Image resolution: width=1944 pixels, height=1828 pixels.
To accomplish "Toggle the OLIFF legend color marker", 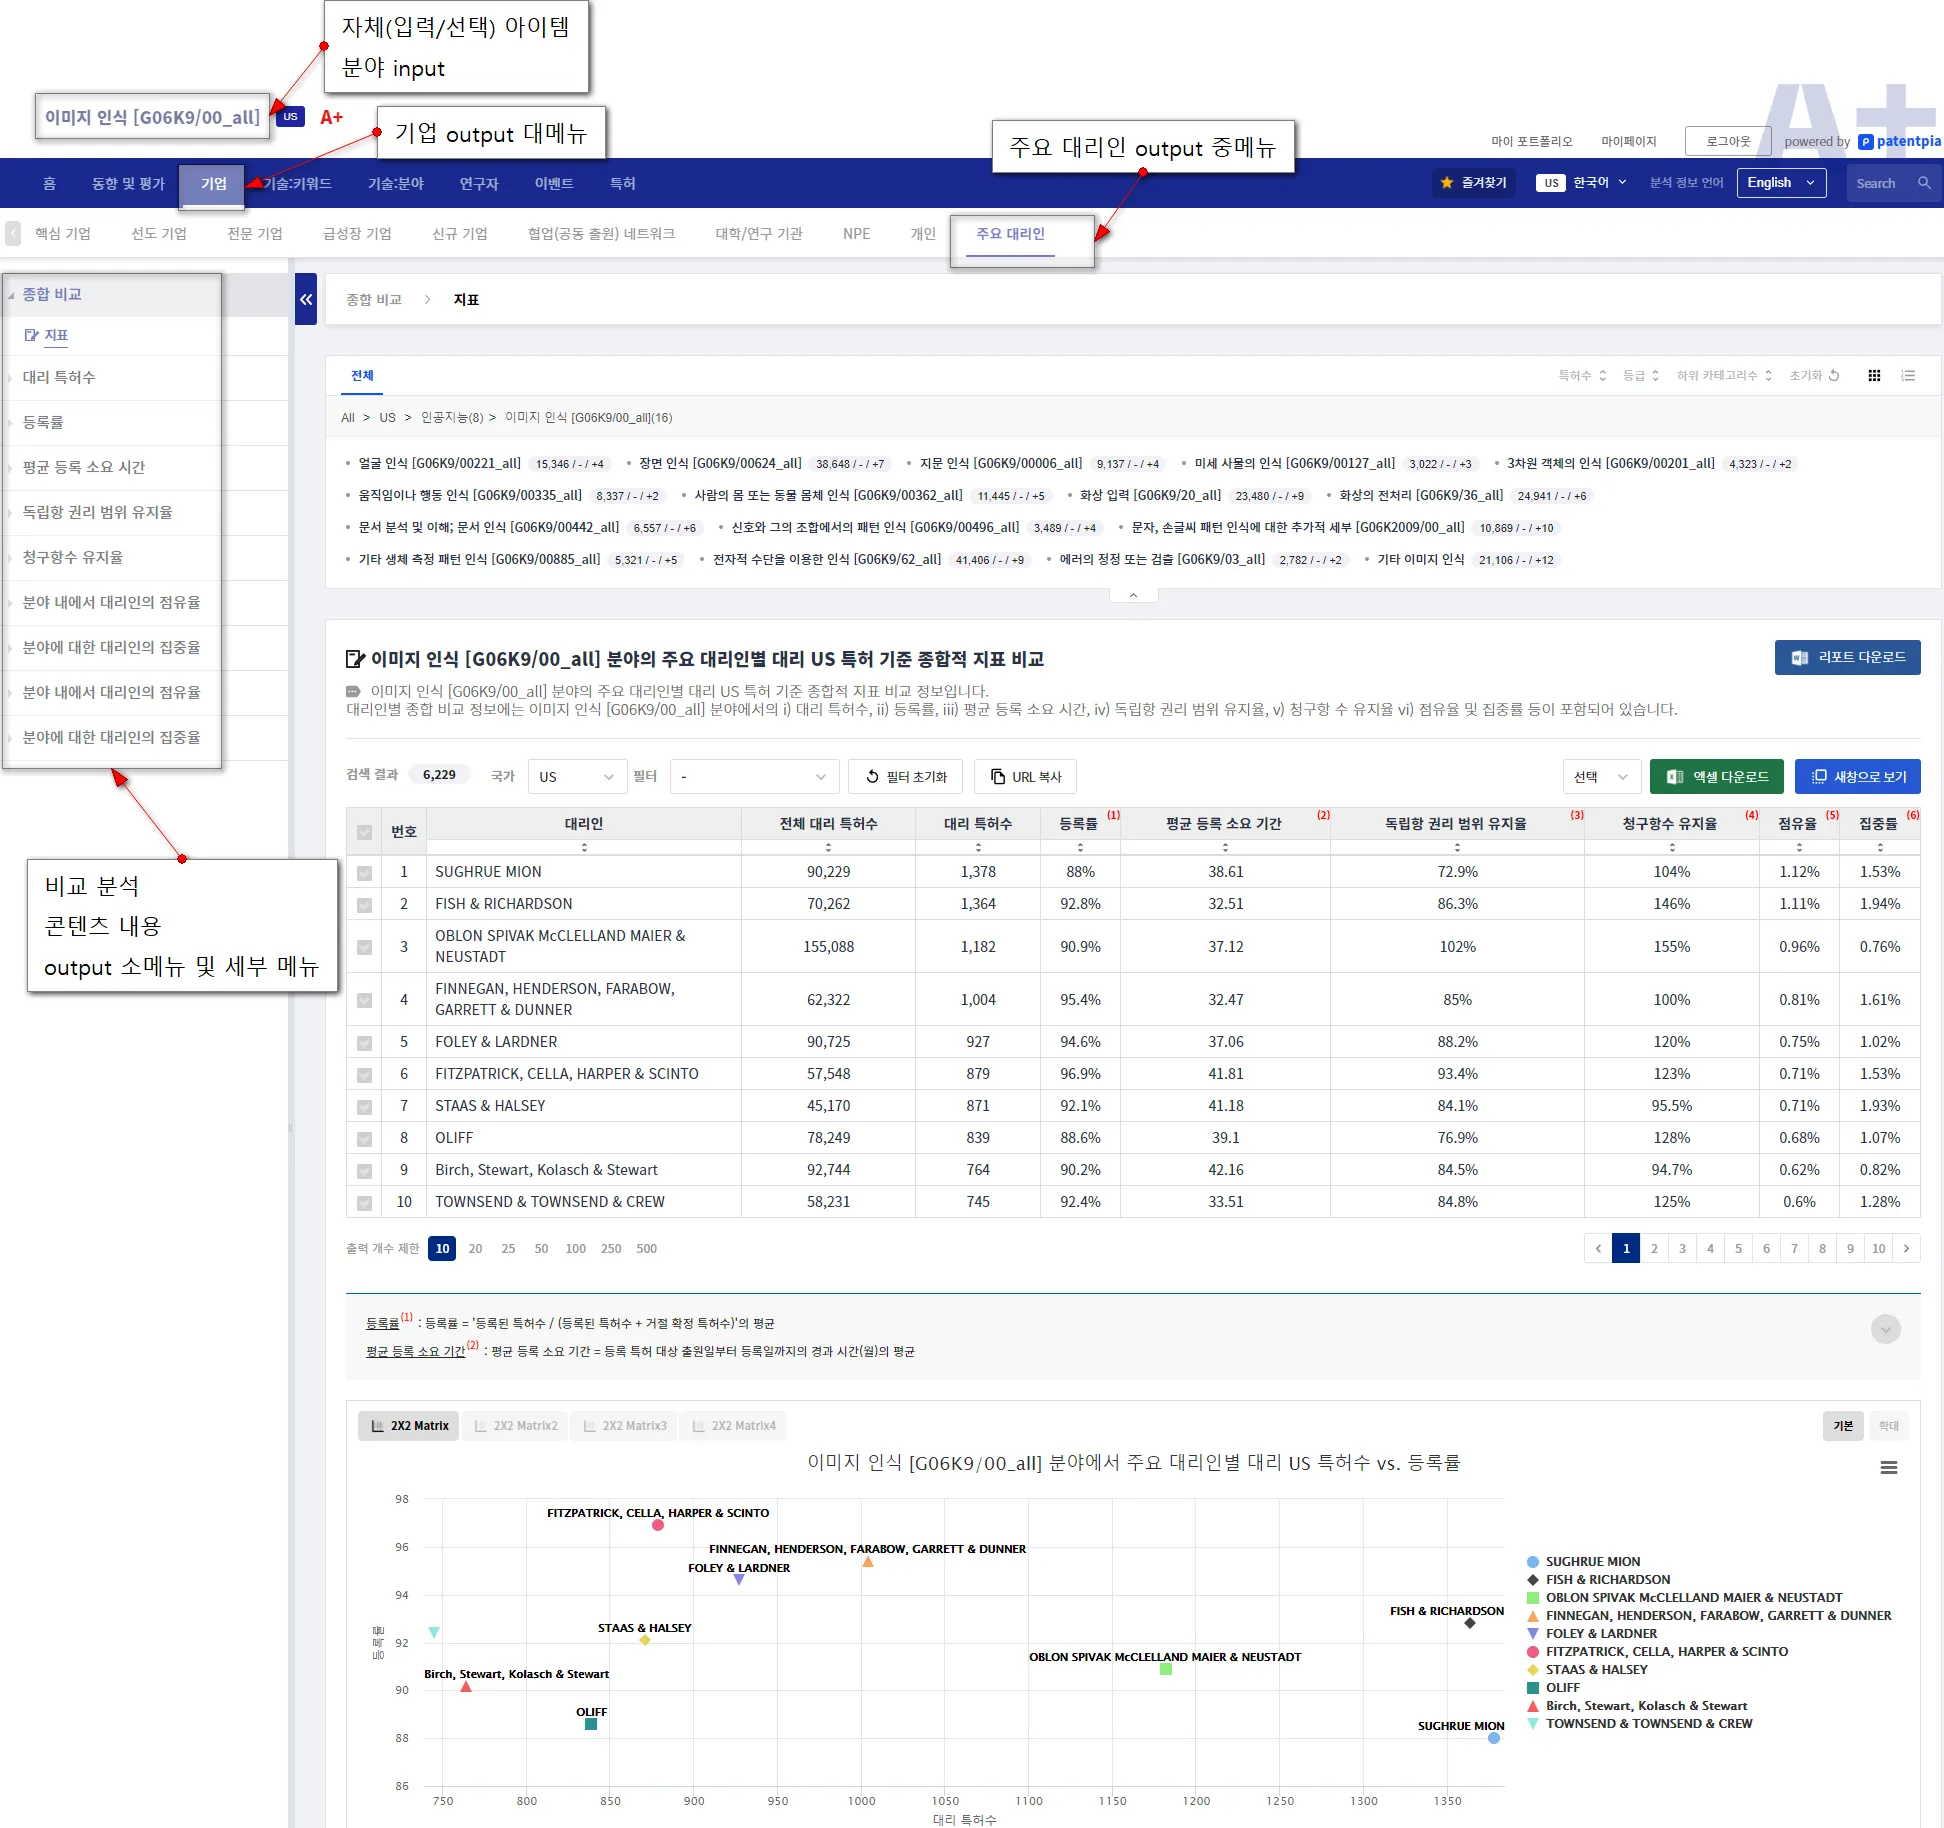I will coord(1532,1688).
